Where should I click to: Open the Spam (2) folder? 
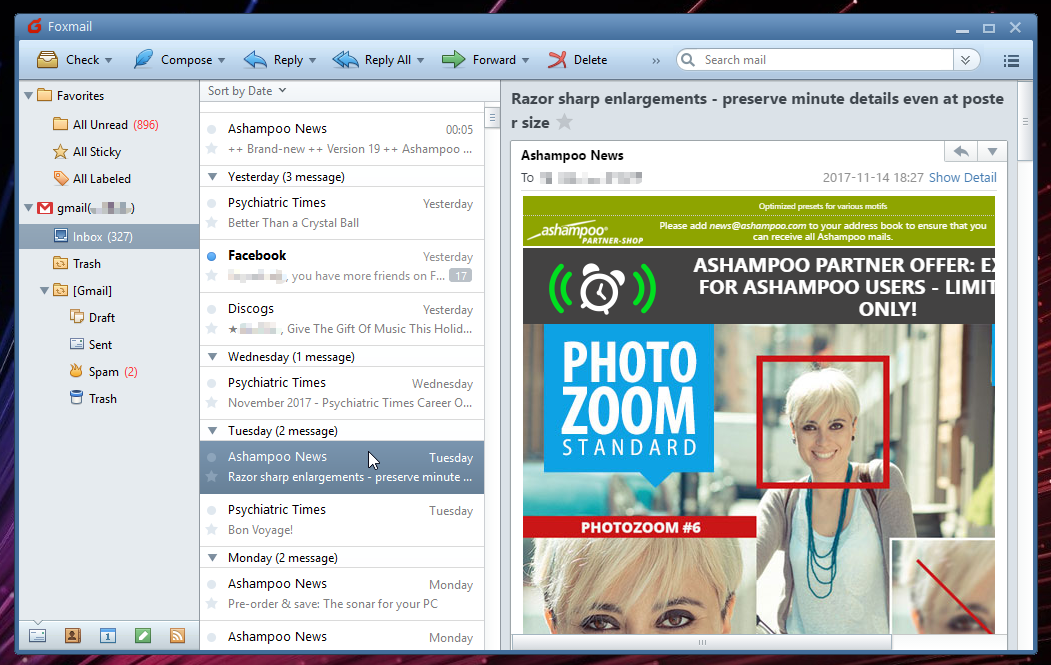click(103, 371)
